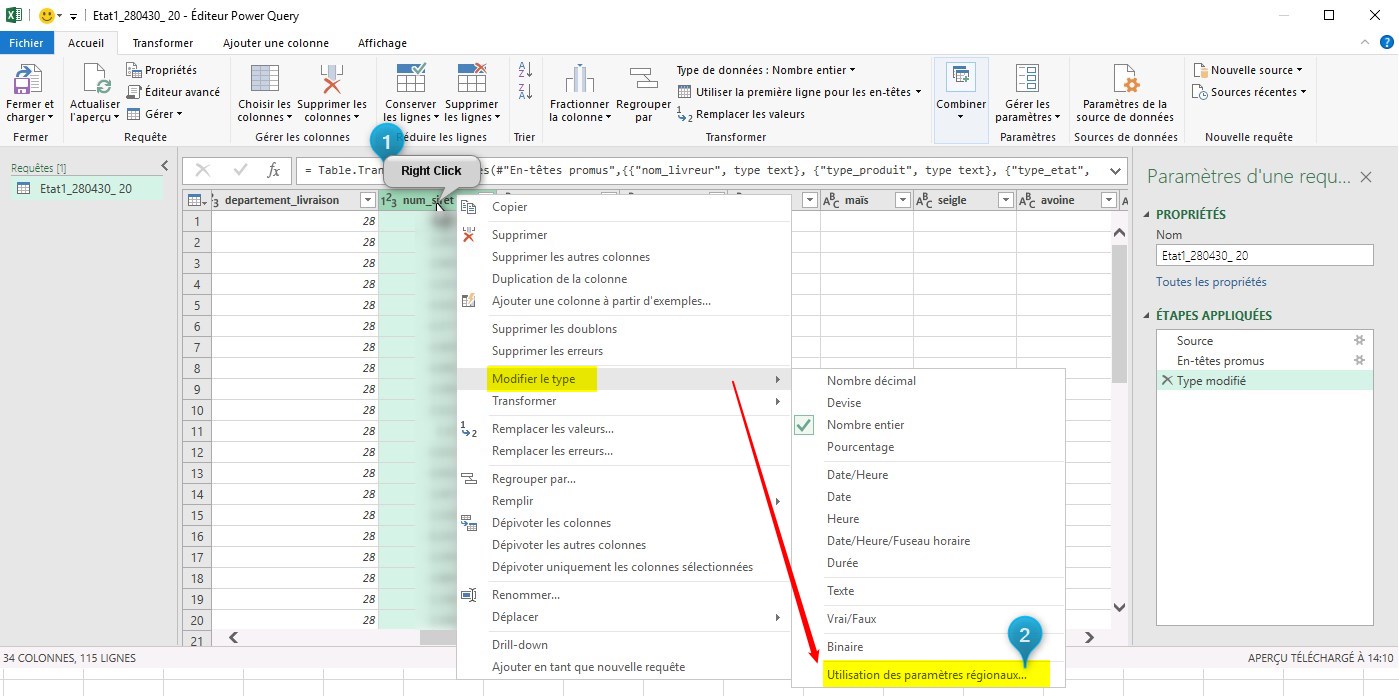Delete the Type modifié step
This screenshot has width=1399, height=696.
coord(1166,381)
